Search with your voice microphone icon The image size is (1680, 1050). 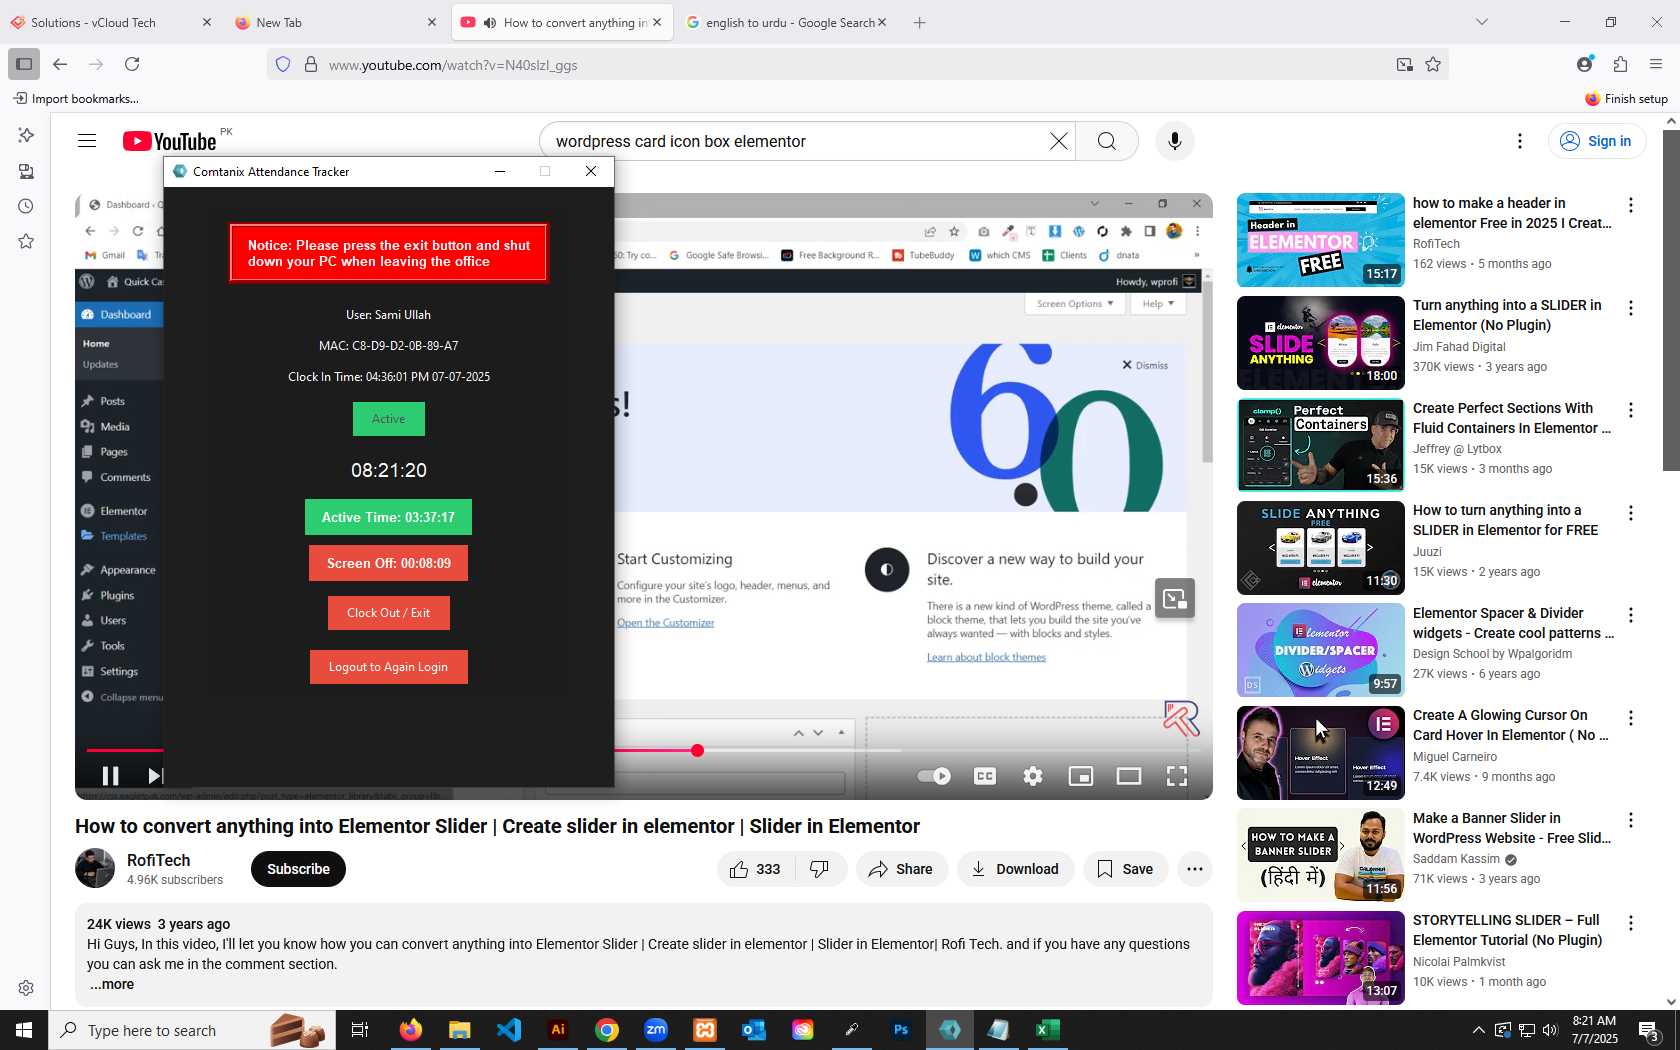tap(1175, 141)
